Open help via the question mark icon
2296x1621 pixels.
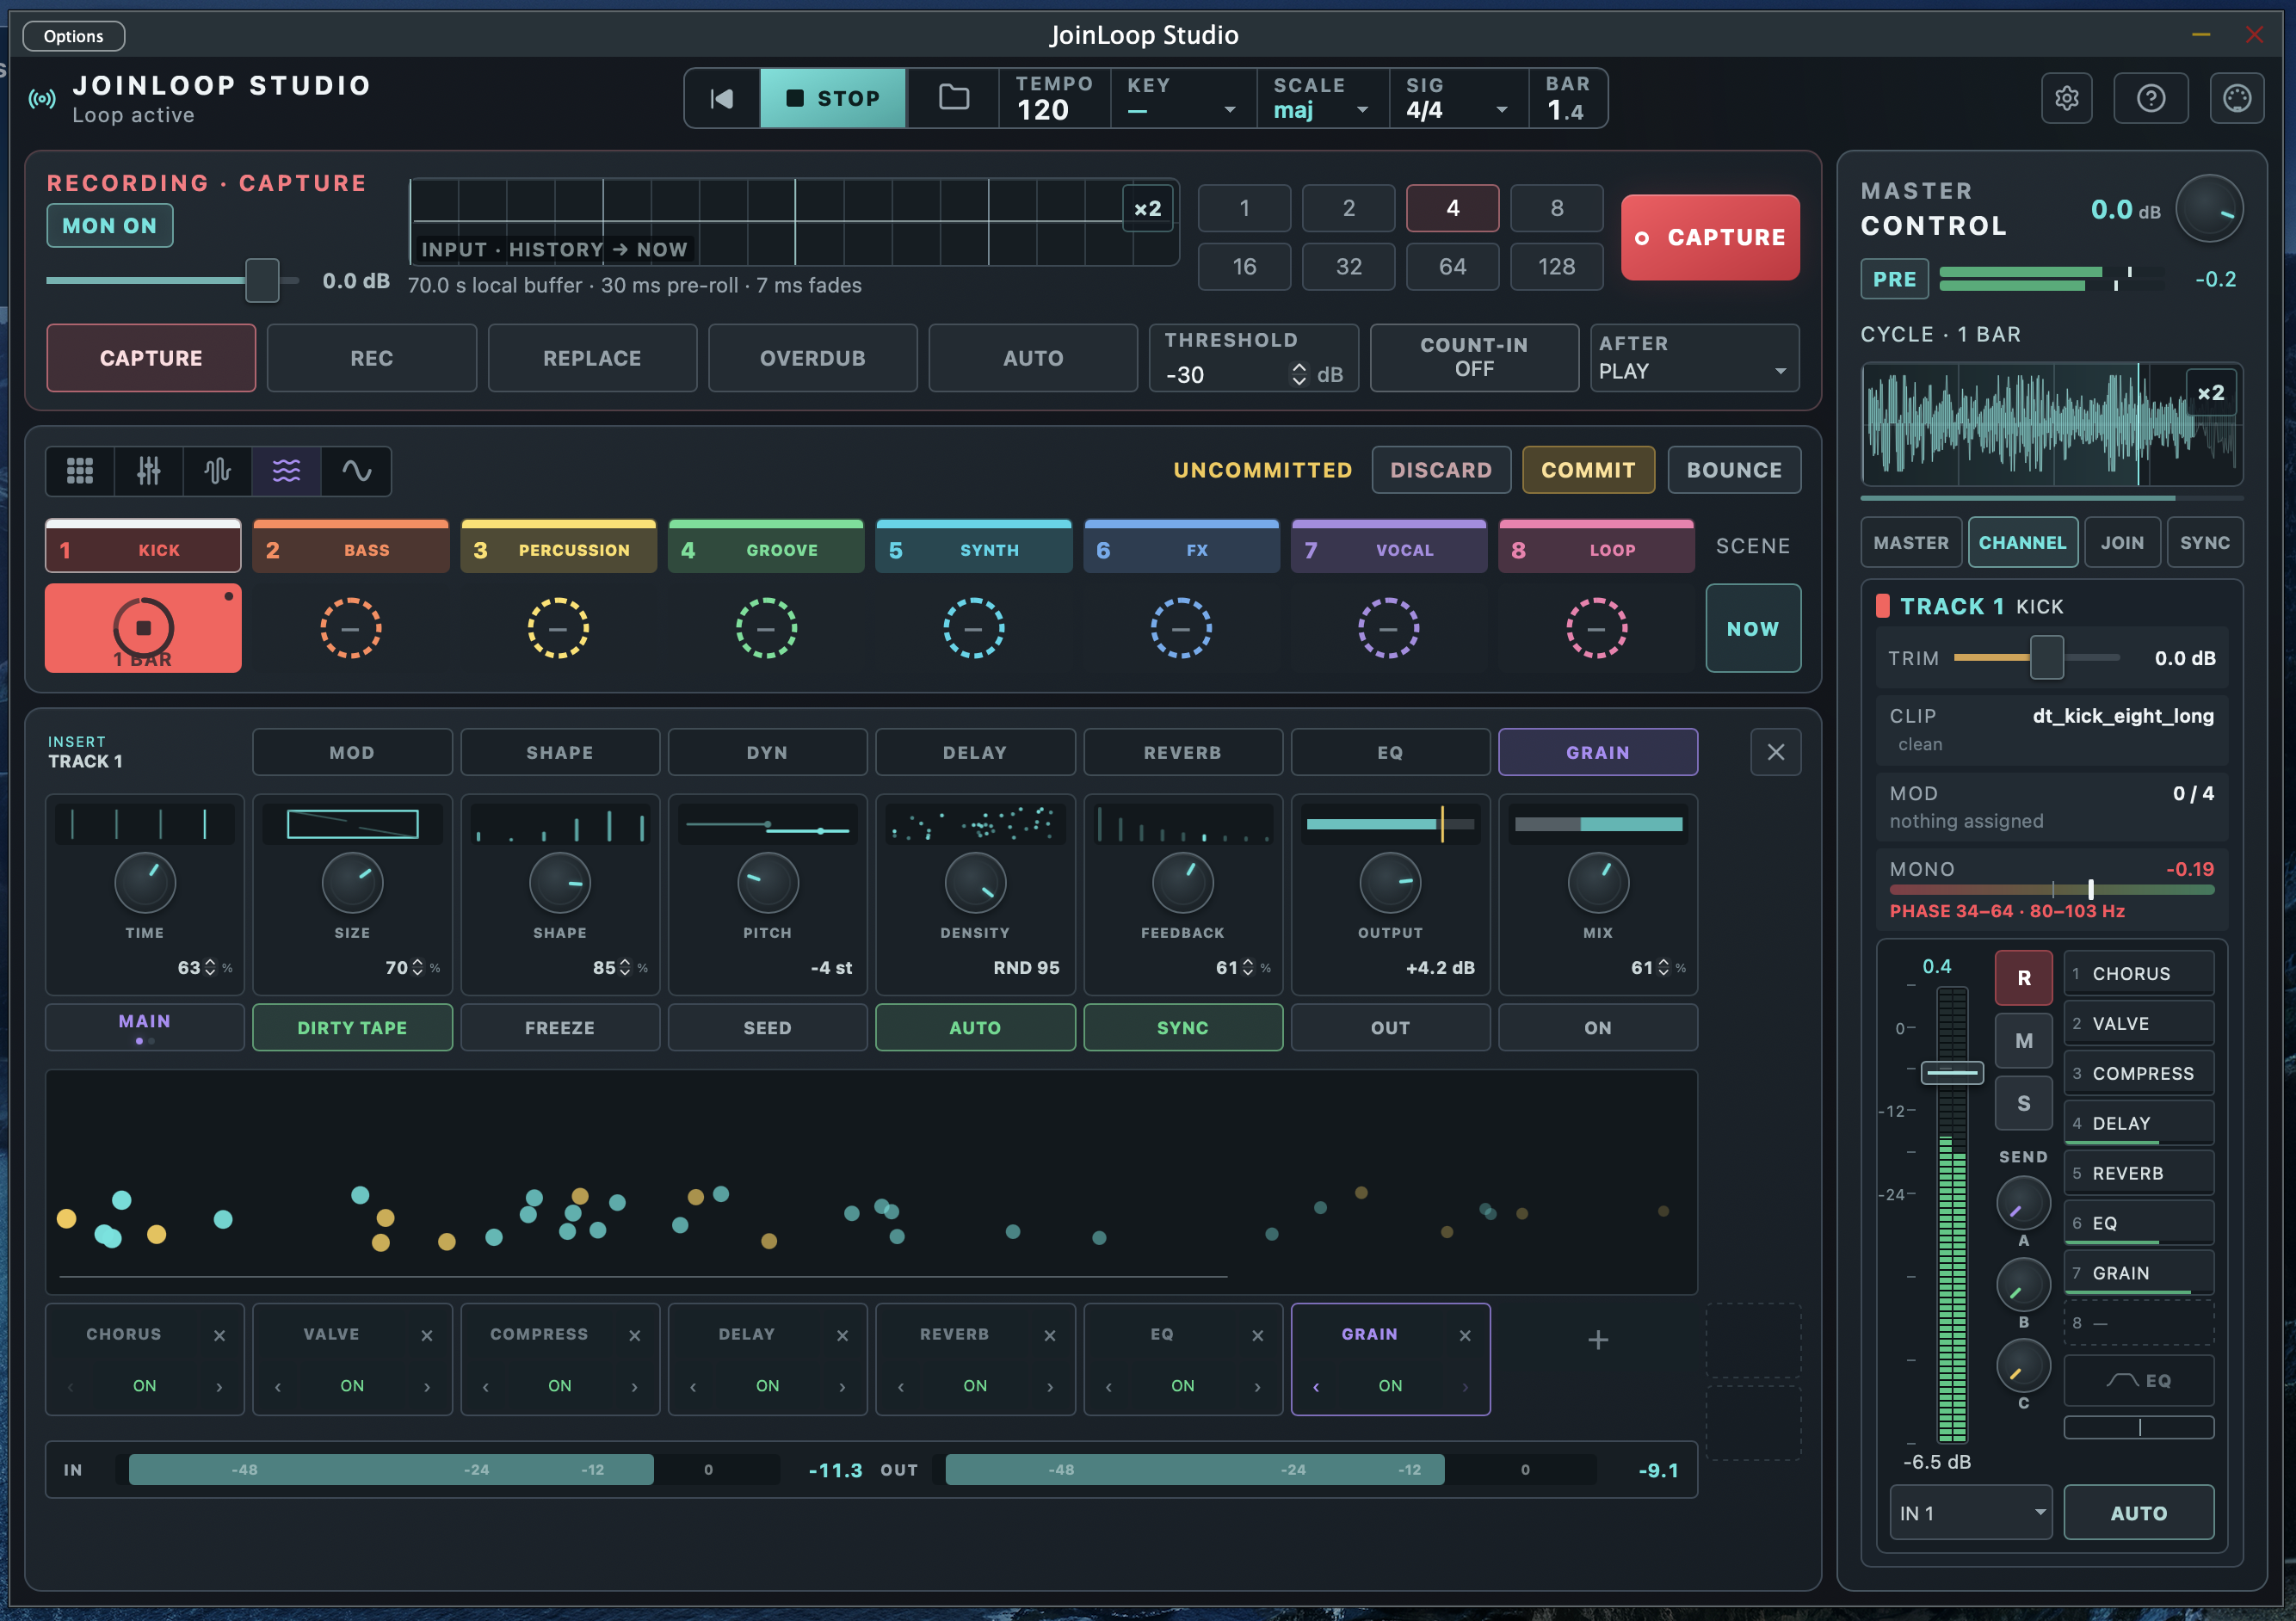tap(2151, 98)
